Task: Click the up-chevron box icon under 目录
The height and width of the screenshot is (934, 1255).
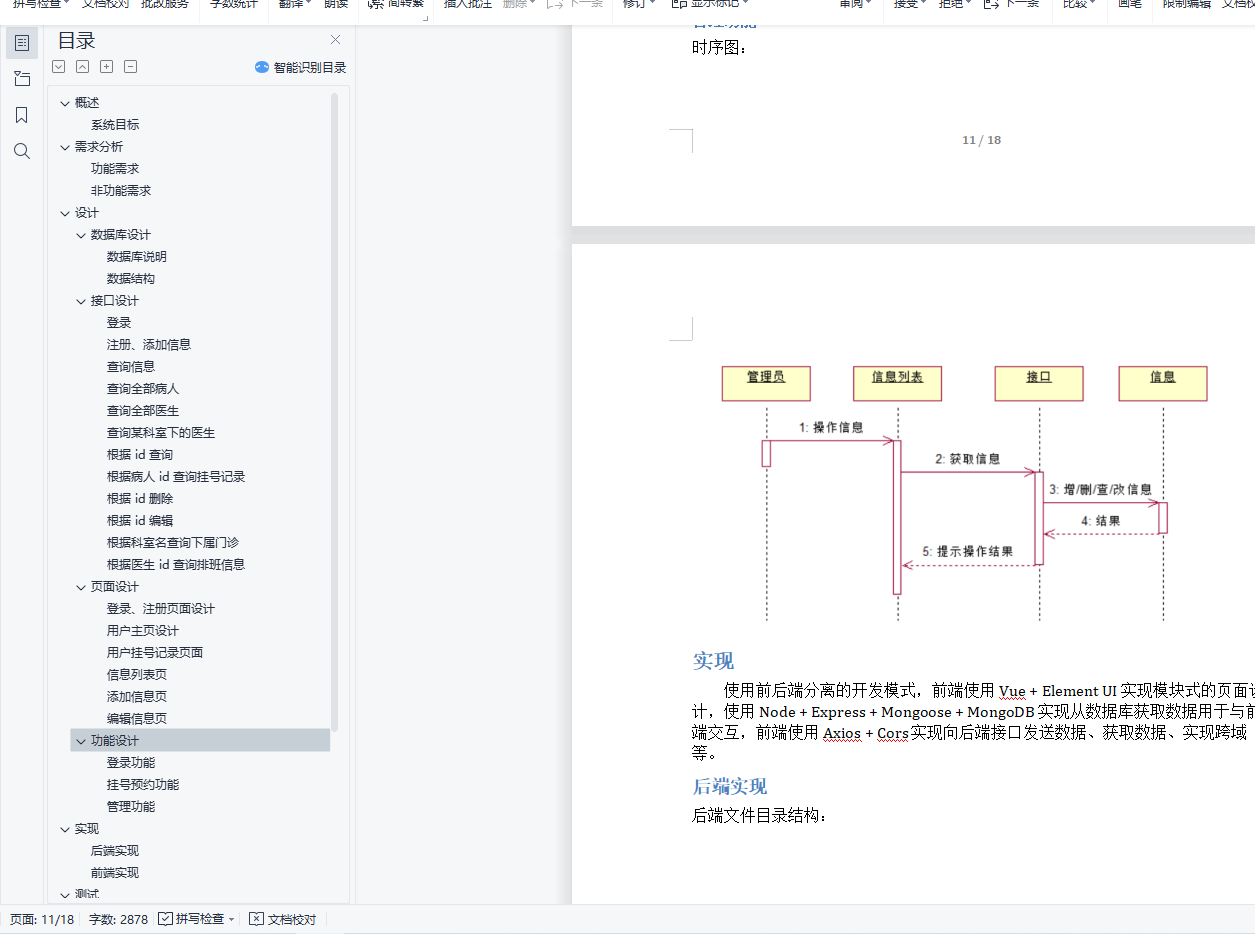Action: click(x=82, y=67)
